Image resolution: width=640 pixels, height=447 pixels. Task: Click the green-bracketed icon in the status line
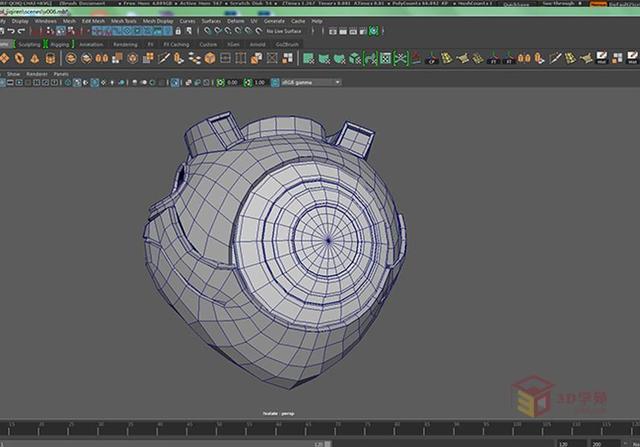(x=373, y=31)
